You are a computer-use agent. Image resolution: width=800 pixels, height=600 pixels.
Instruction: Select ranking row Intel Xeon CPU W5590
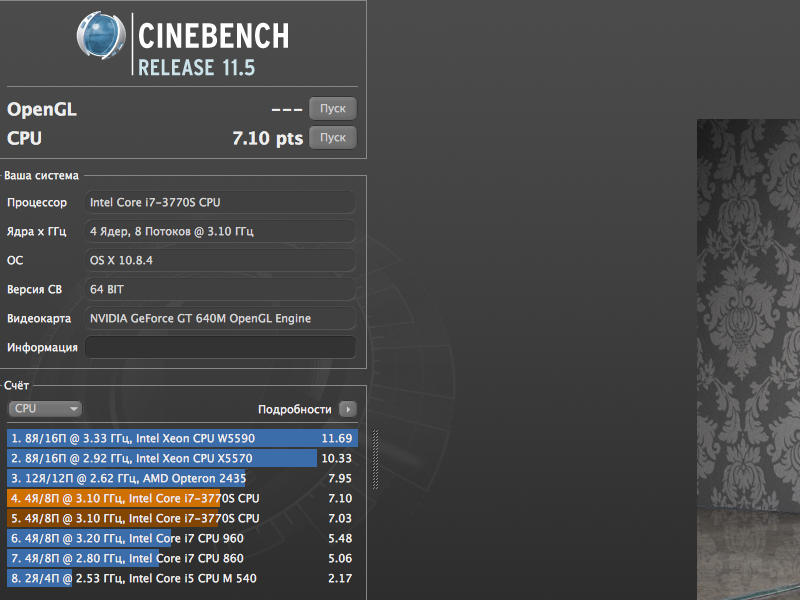182,438
